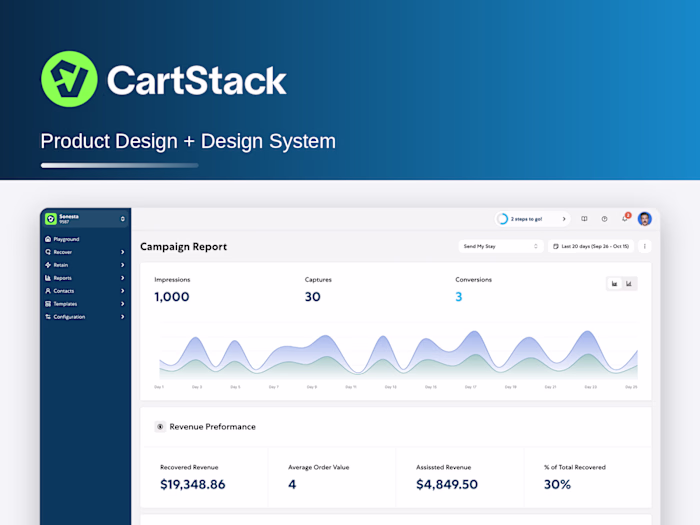This screenshot has width=700, height=525.
Task: Click the 2 steps to go button
Action: point(533,219)
